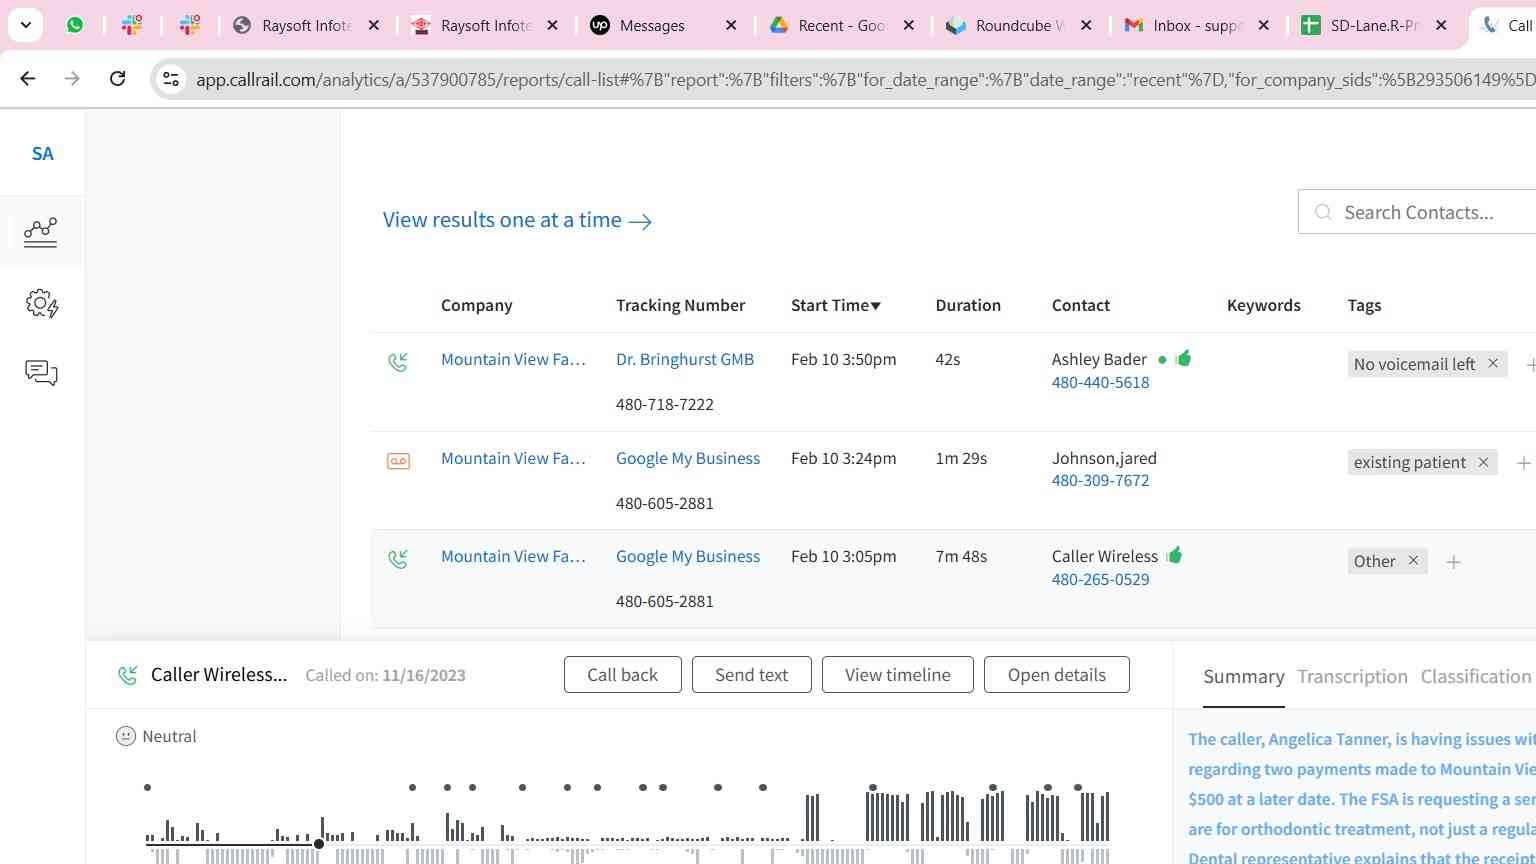
Task: Switch to the Gmail Inbox tab
Action: pyautogui.click(x=1197, y=25)
